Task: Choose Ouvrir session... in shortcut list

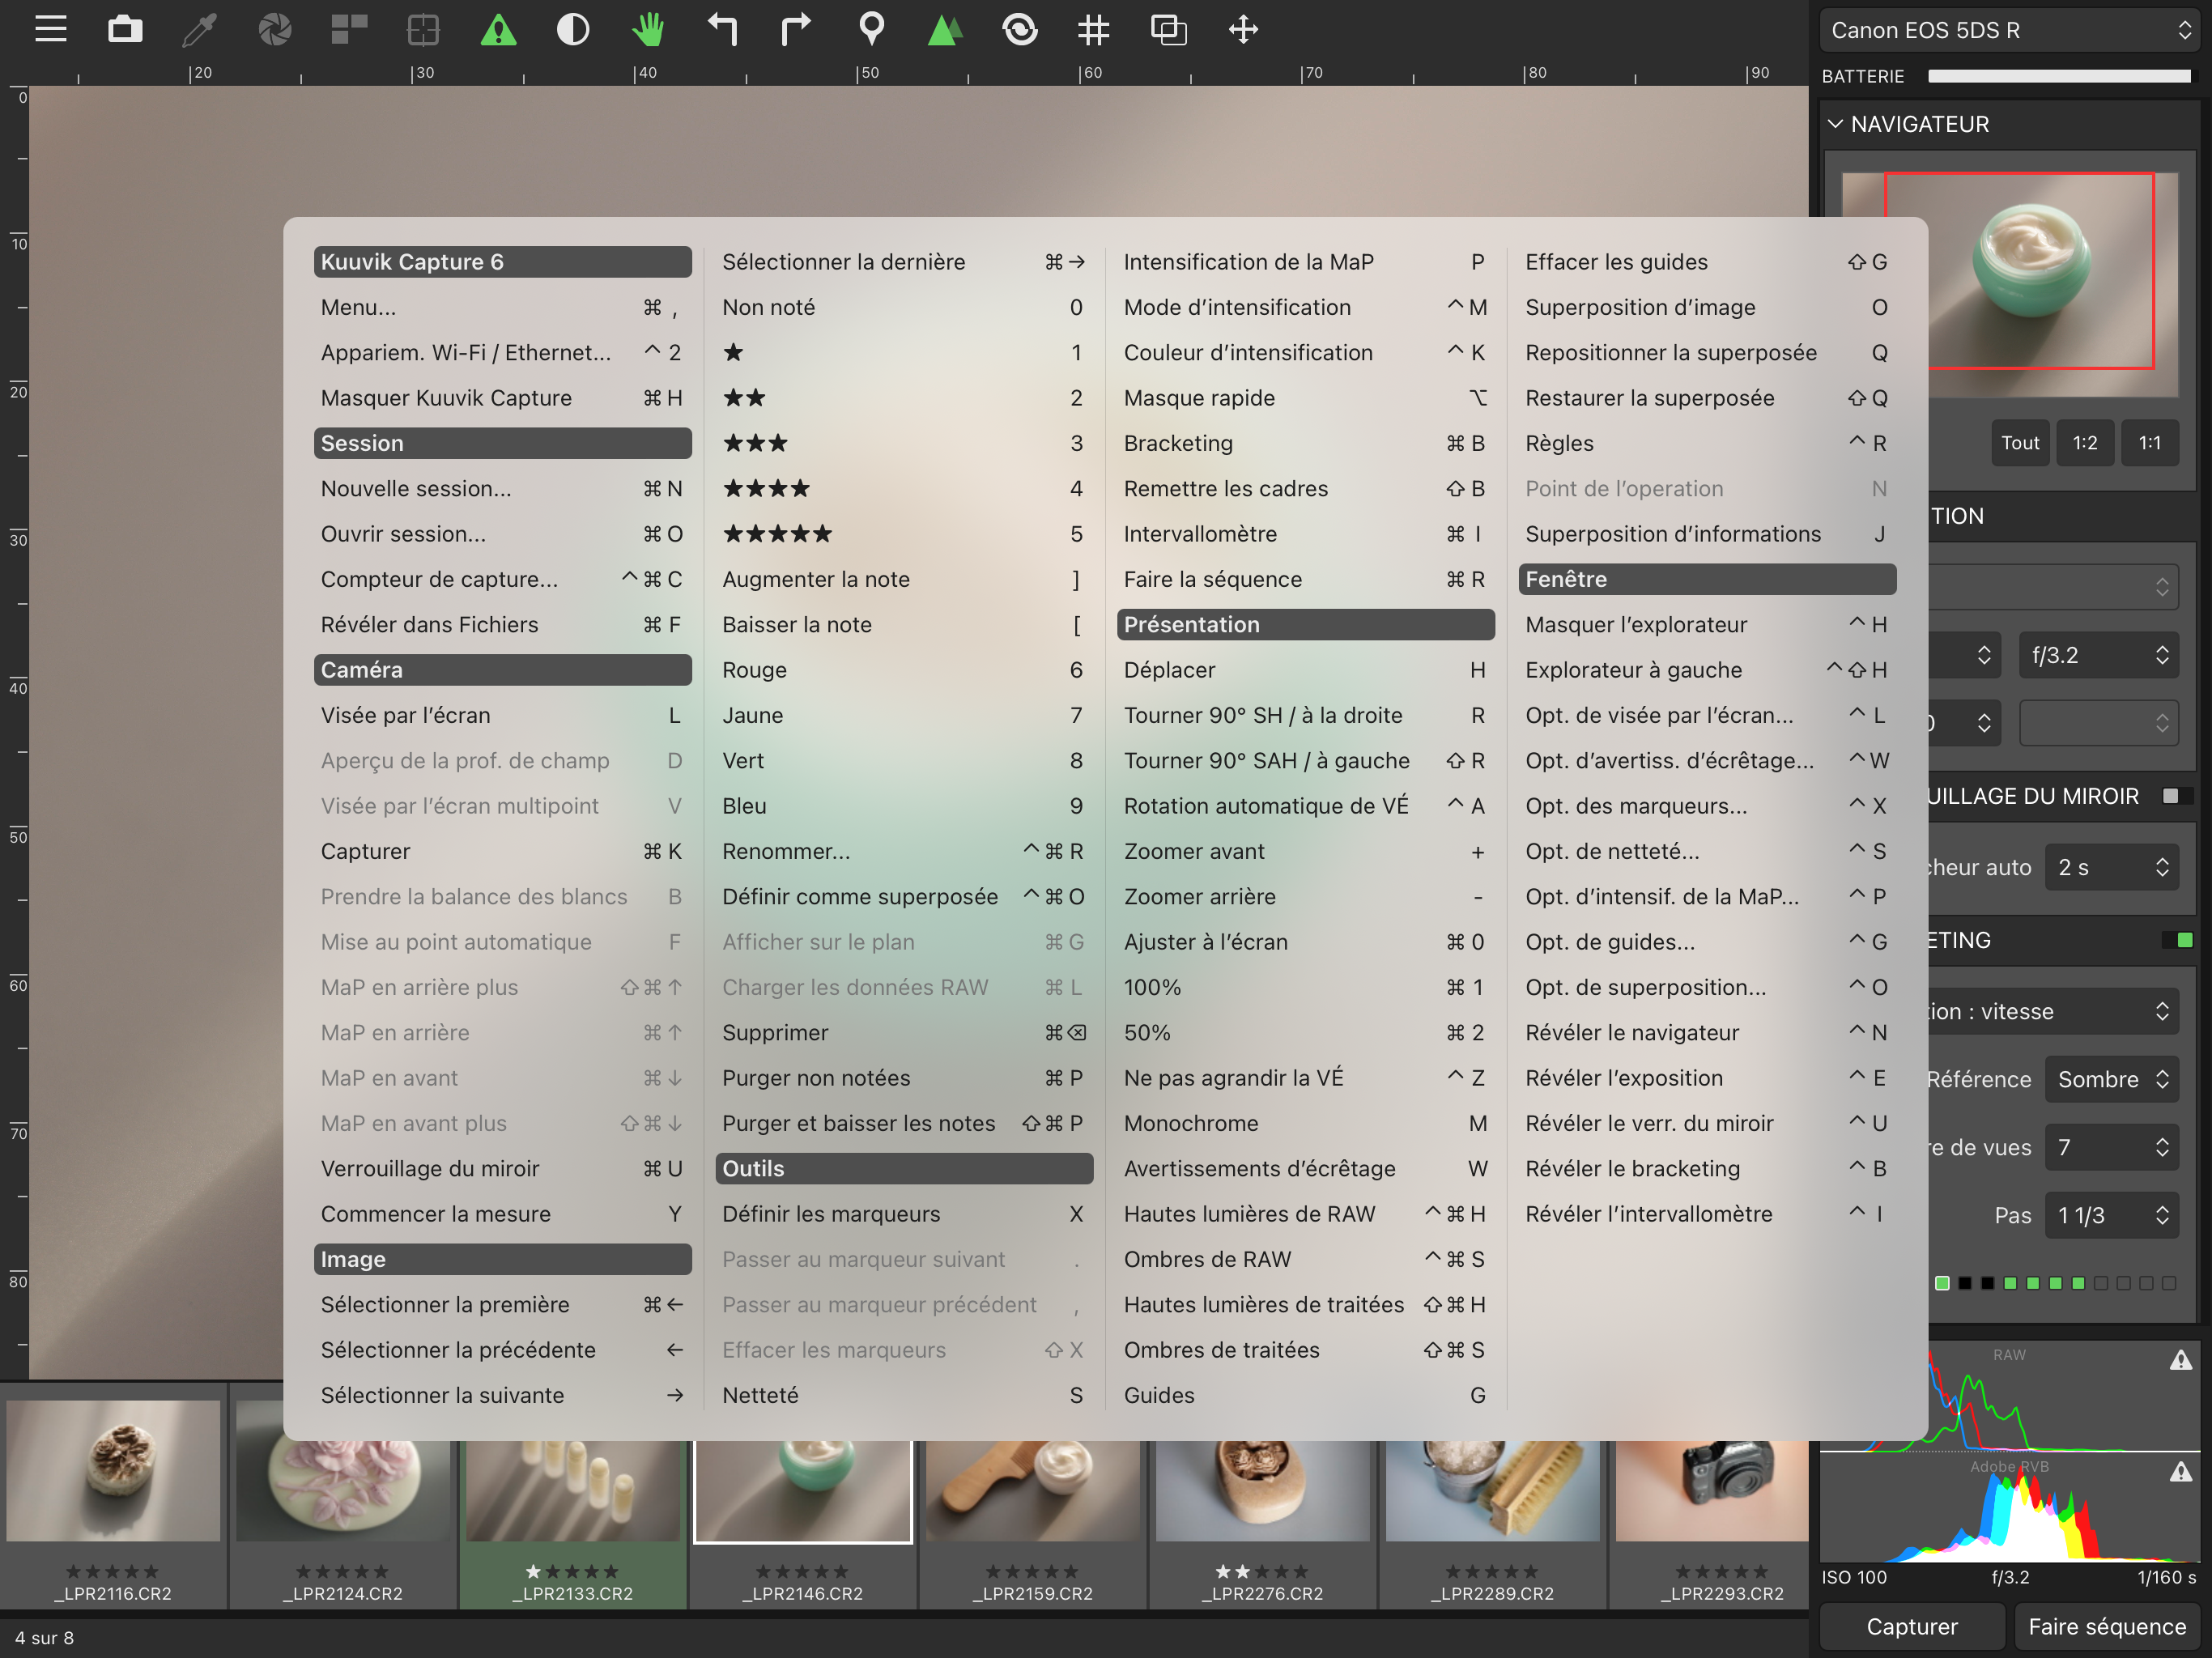Action: pos(502,534)
